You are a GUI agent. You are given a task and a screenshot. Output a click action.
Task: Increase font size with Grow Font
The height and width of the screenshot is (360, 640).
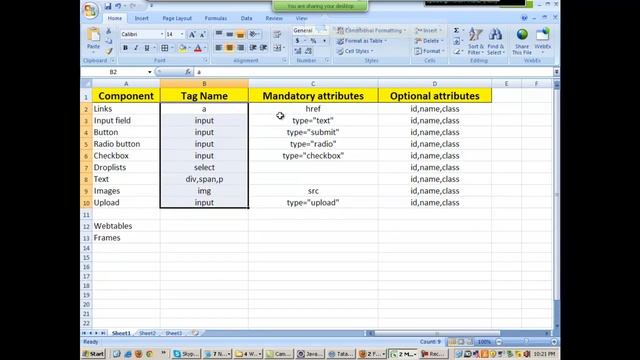[x=192, y=34]
